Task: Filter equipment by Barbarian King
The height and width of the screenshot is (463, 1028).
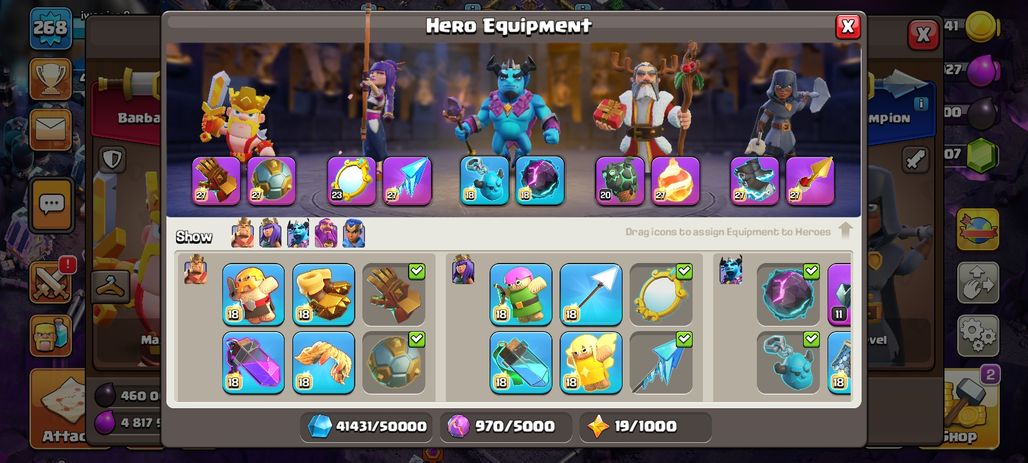Action: click(x=243, y=233)
